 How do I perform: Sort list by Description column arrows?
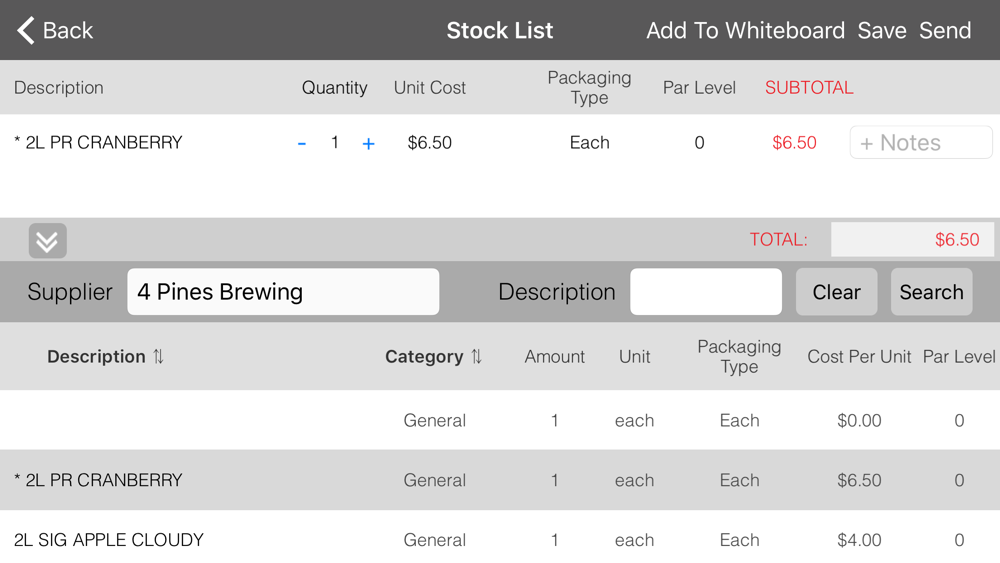[x=158, y=356]
